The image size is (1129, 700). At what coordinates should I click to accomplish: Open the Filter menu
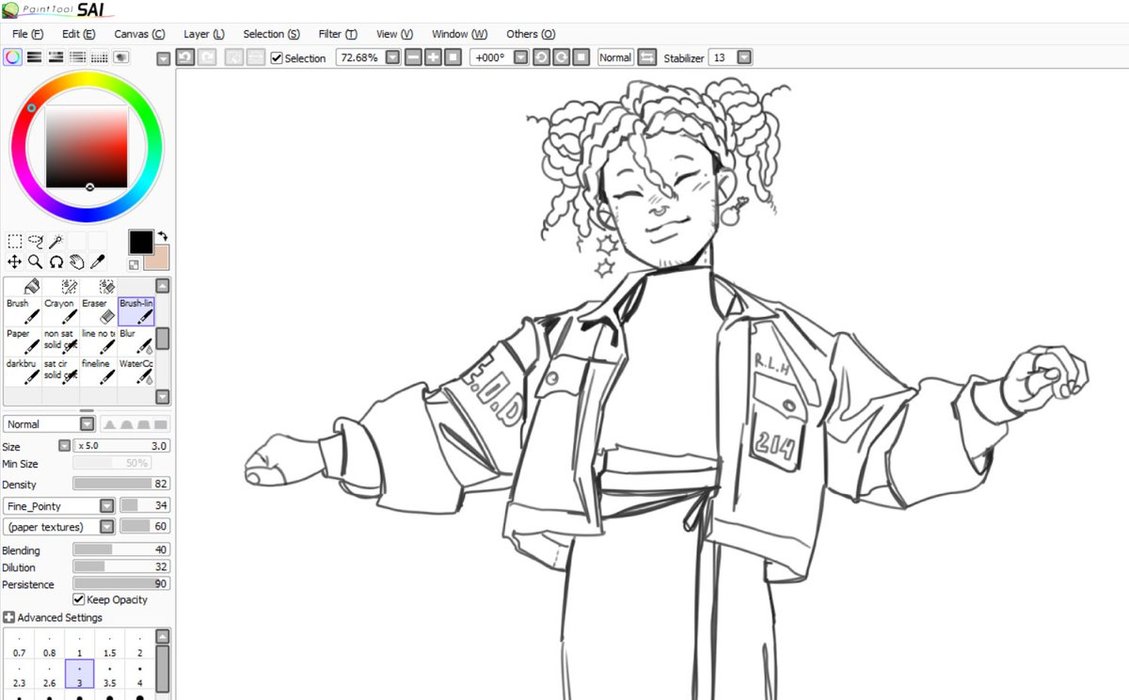coord(337,34)
